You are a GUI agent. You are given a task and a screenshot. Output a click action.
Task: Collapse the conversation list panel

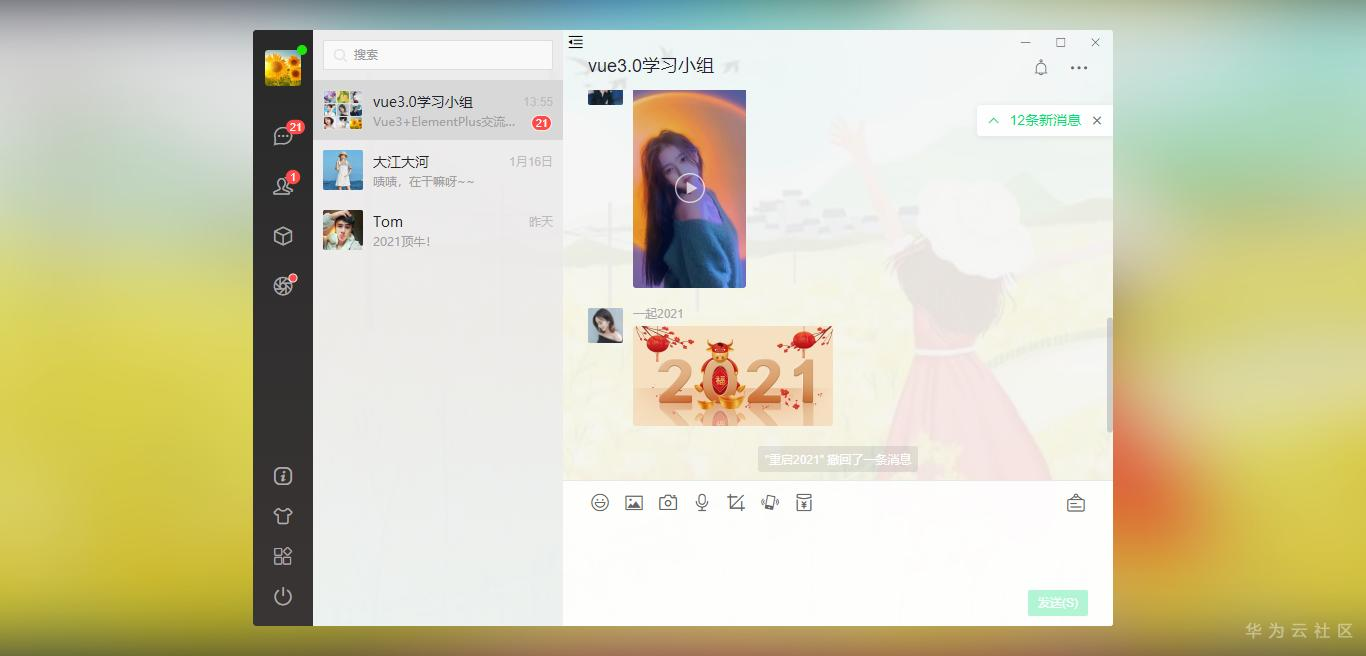point(575,42)
